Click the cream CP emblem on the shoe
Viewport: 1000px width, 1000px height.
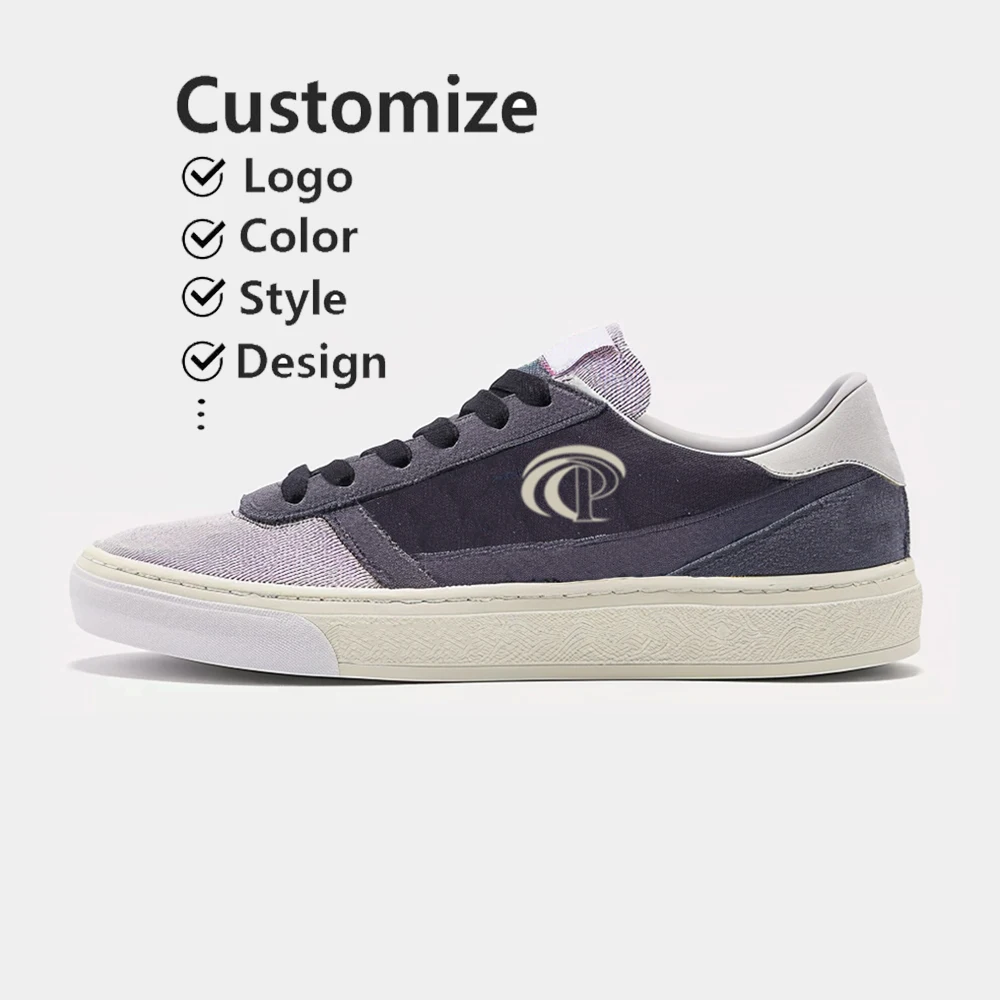point(574,483)
